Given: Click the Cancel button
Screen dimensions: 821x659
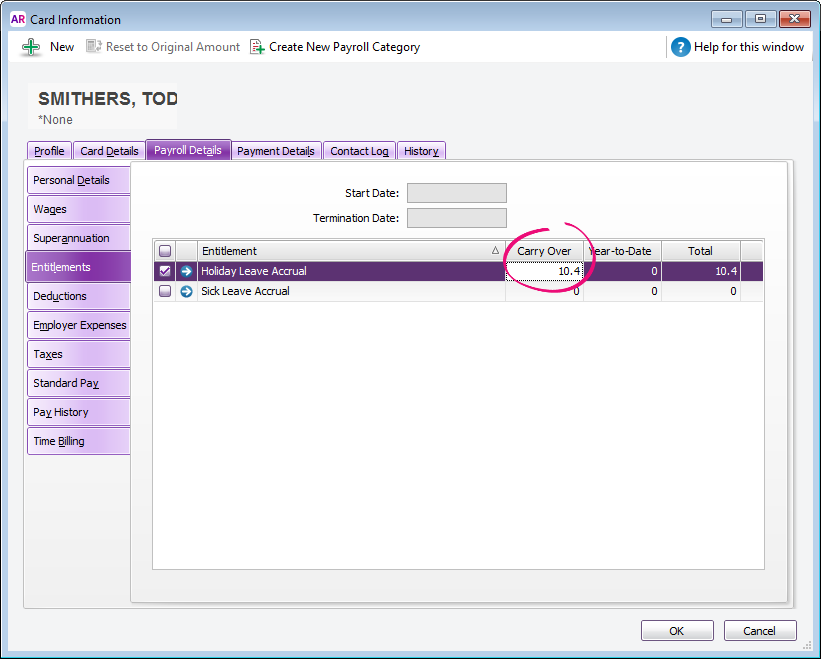Looking at the screenshot, I should [x=759, y=630].
